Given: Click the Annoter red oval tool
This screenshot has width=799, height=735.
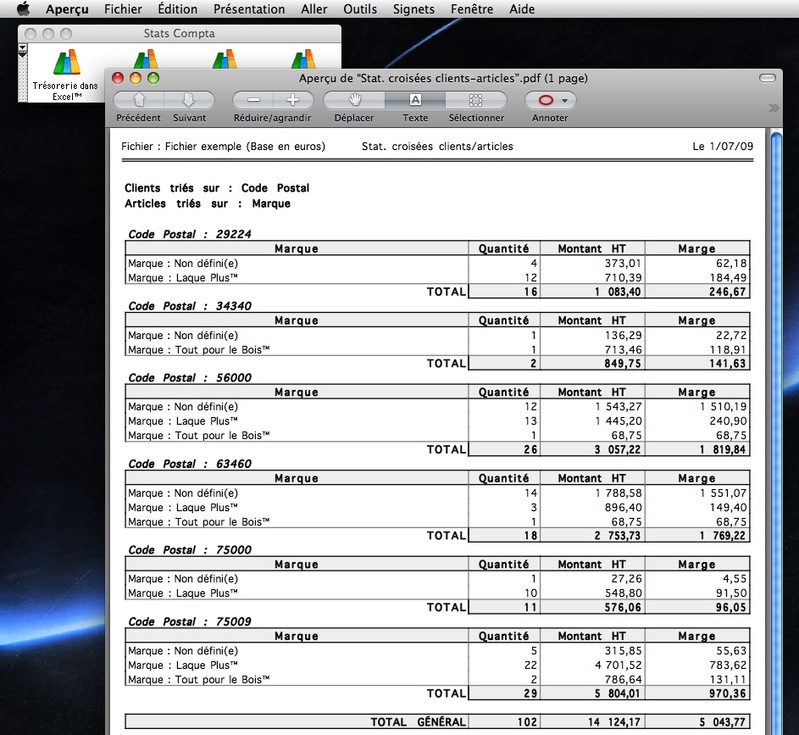Looking at the screenshot, I should [545, 100].
